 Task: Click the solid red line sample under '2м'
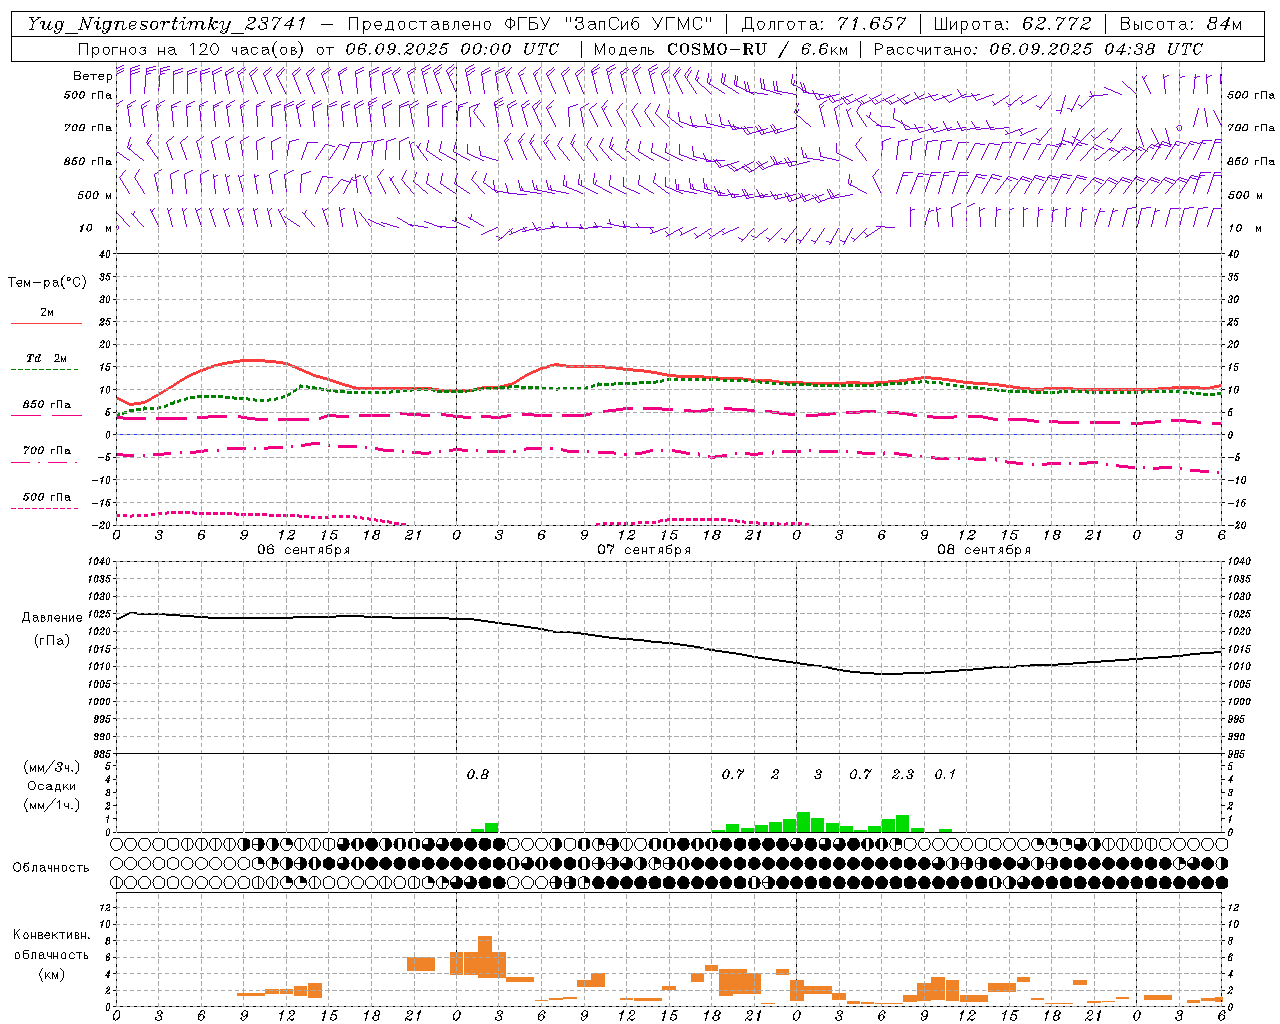pos(46,323)
